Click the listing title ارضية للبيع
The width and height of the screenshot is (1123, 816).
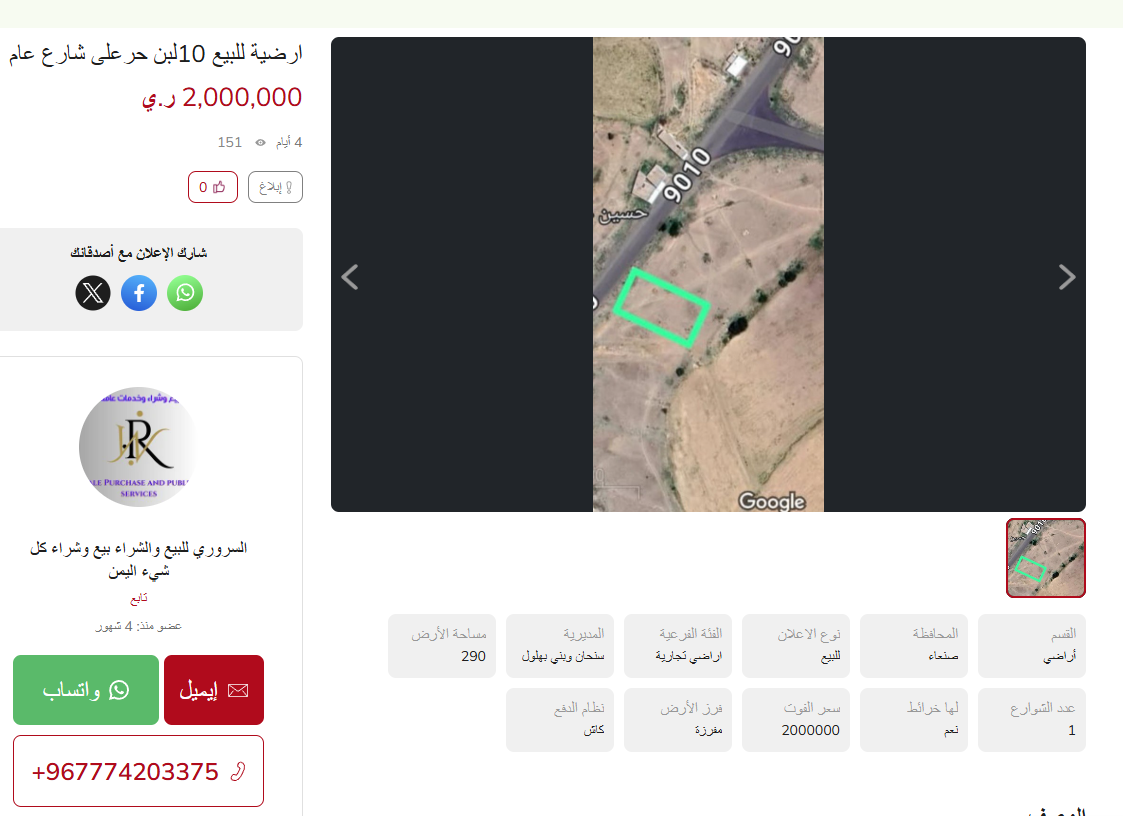coord(155,54)
